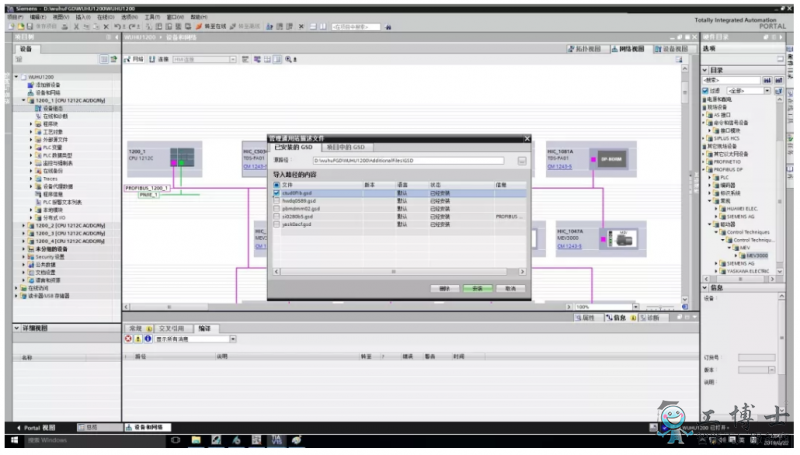Switch to the GSD in project tab

346,147
